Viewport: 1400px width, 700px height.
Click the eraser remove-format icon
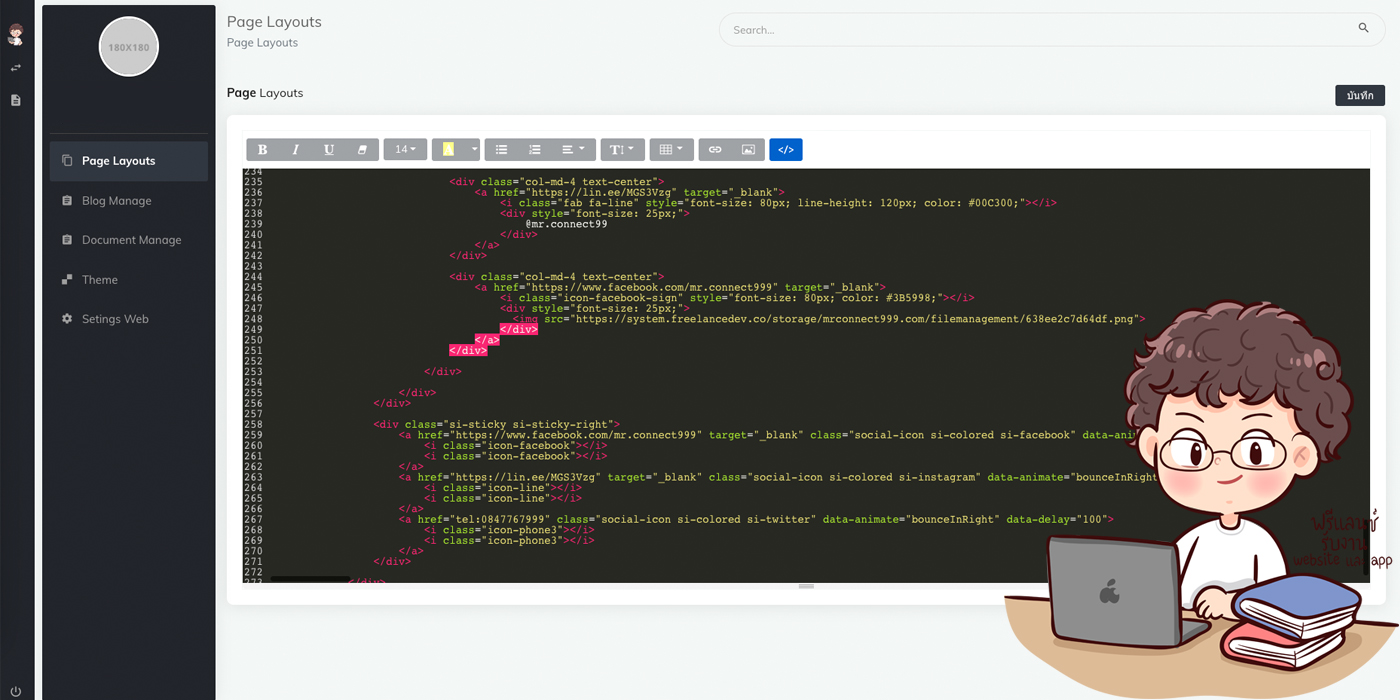click(362, 150)
